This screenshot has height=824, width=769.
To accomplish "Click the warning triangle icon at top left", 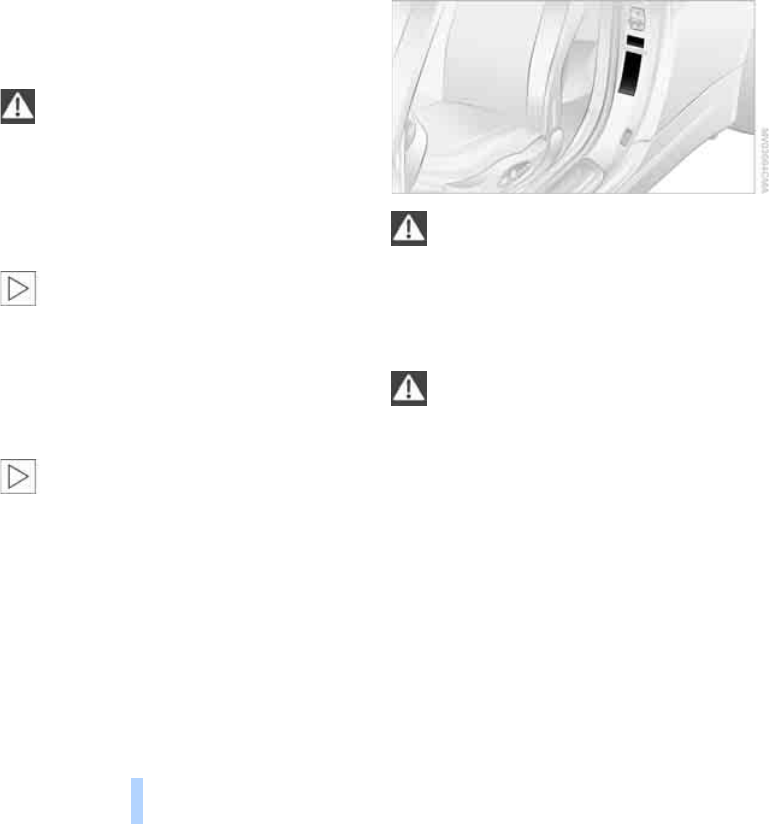I will pyautogui.click(x=18, y=107).
